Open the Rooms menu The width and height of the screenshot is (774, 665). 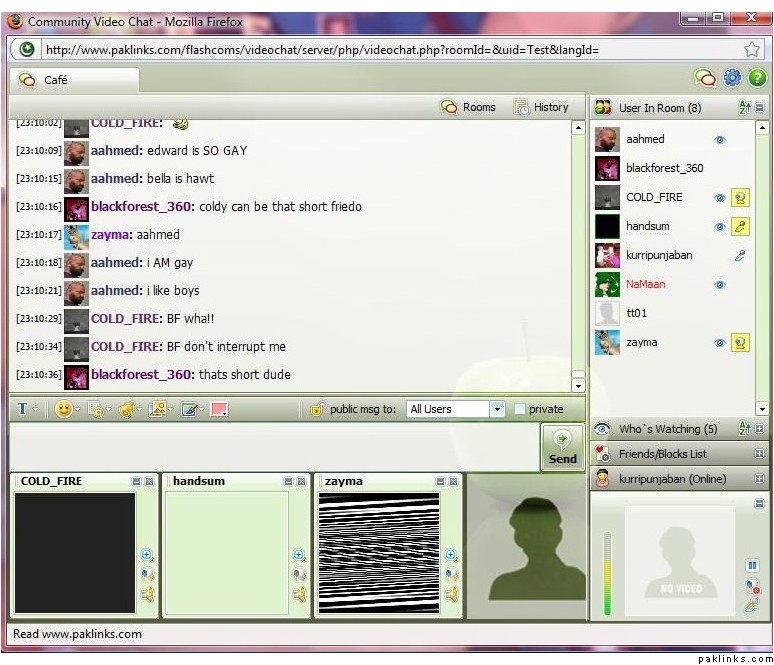(x=468, y=107)
